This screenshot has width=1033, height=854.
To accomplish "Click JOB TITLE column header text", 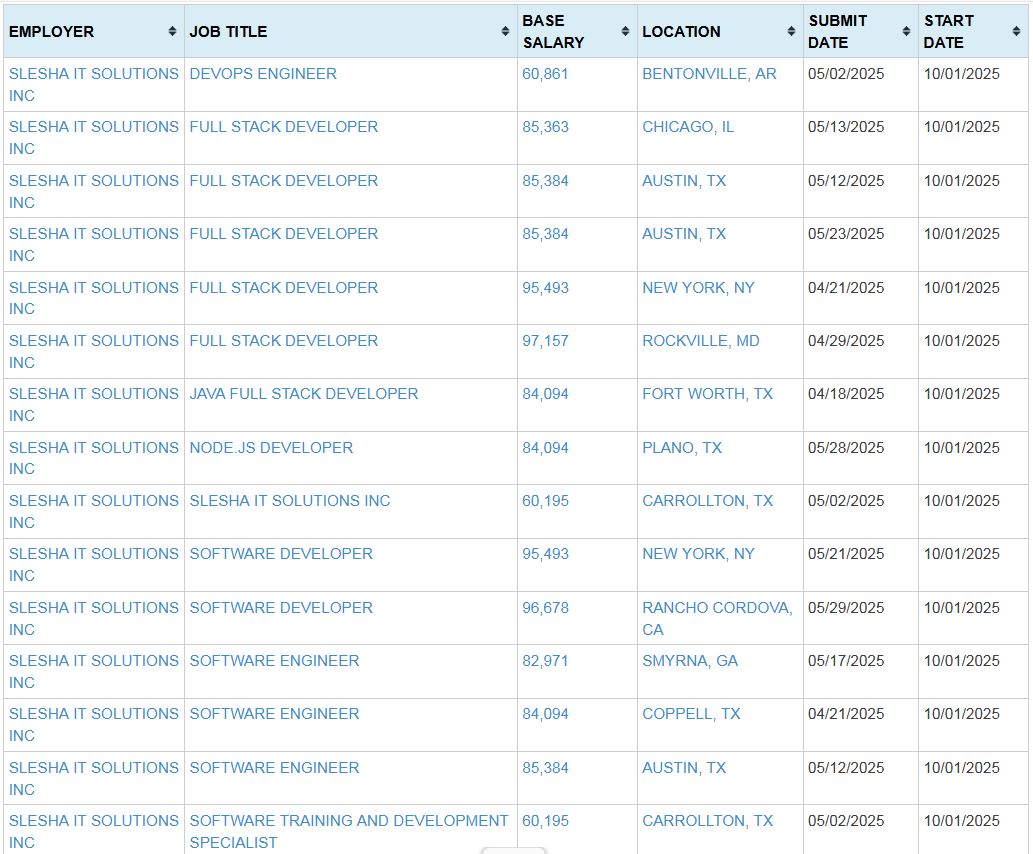I will coord(228,32).
